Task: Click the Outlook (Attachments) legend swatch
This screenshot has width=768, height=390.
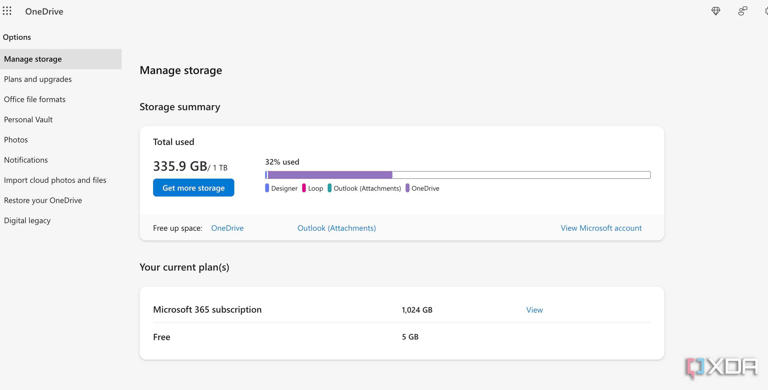Action: [x=330, y=188]
